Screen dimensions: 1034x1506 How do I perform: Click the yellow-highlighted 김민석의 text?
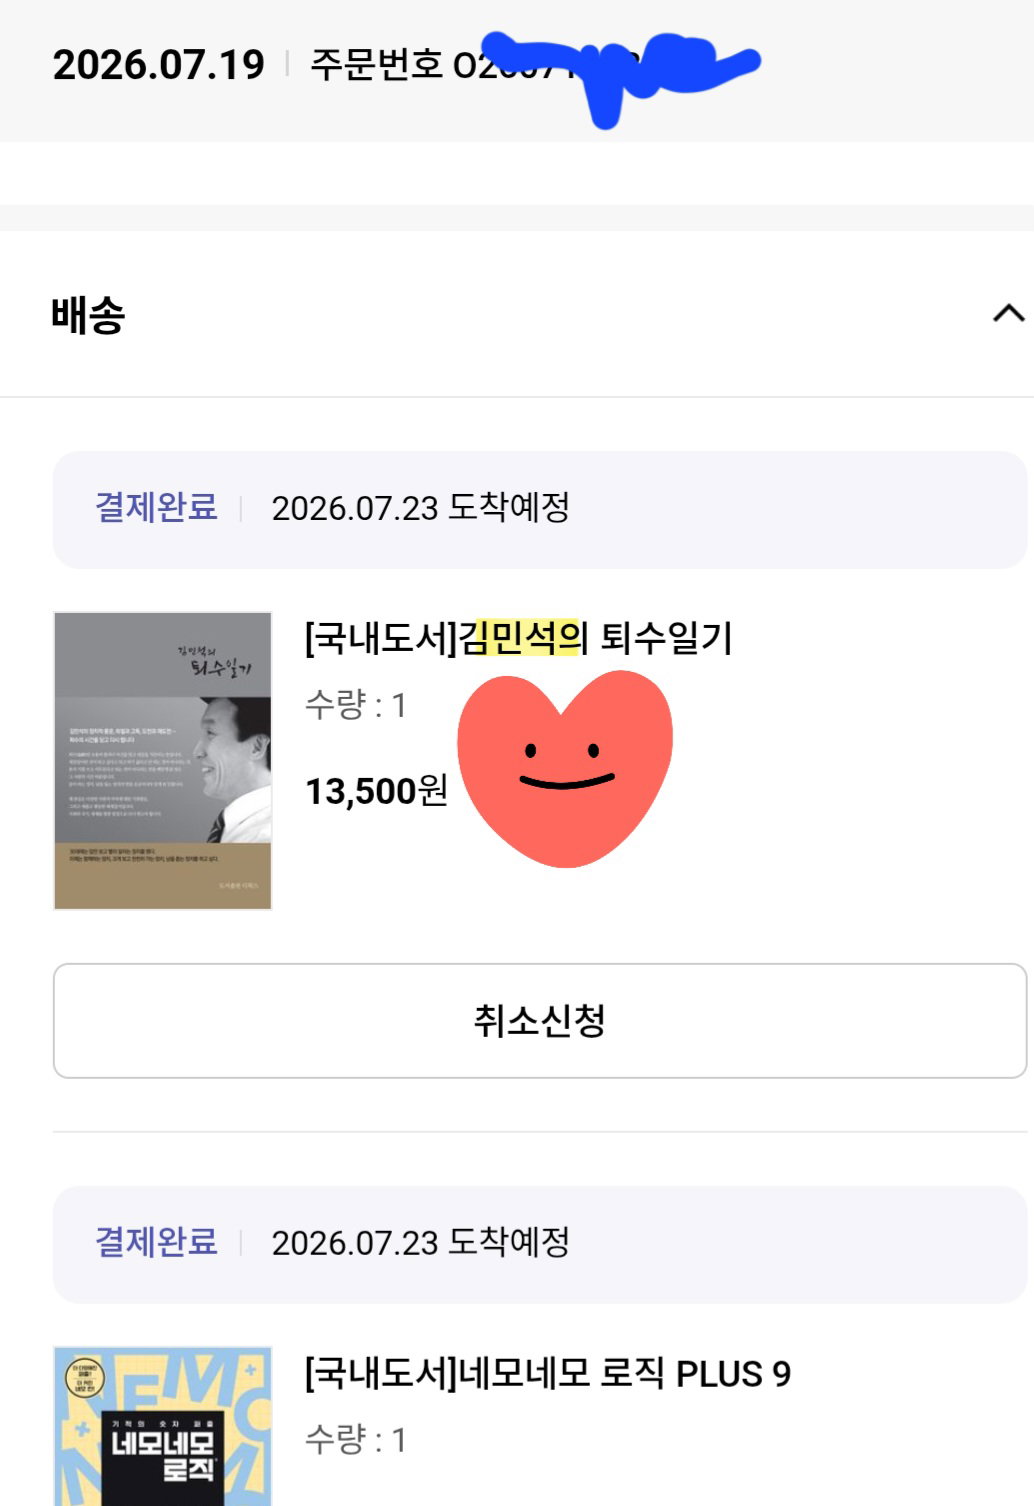click(521, 638)
